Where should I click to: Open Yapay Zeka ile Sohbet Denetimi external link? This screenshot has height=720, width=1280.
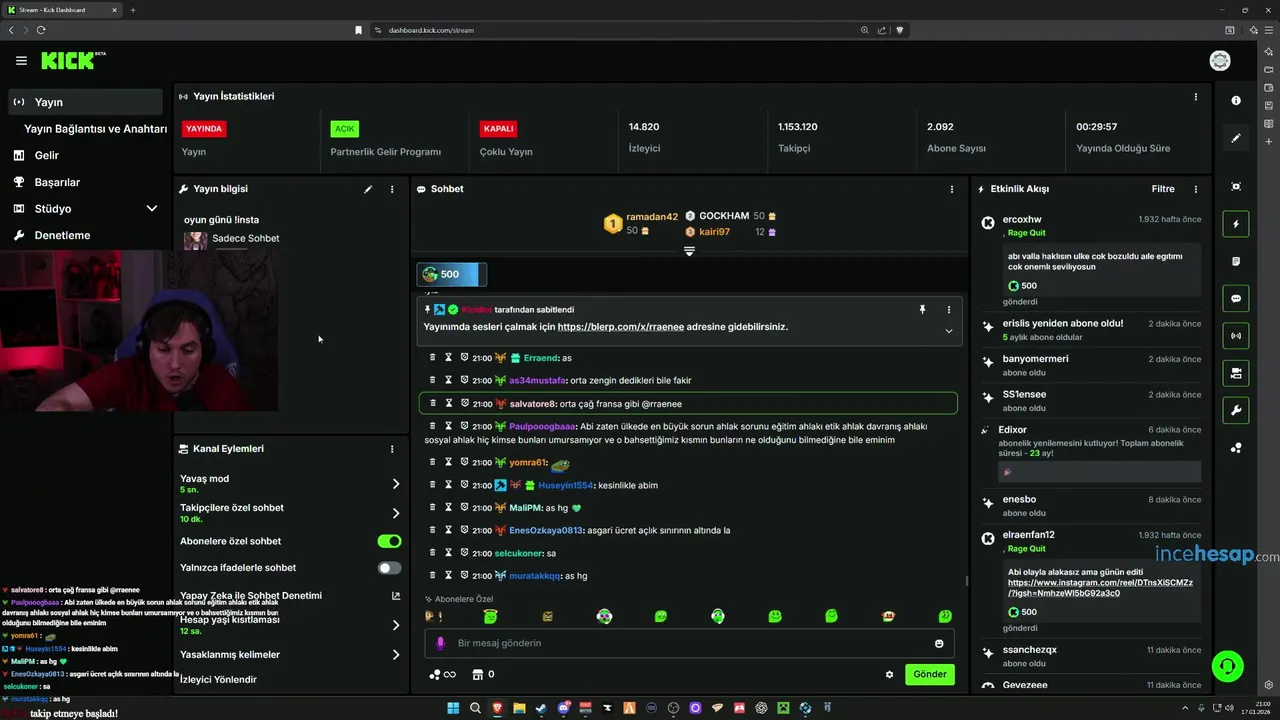click(396, 596)
